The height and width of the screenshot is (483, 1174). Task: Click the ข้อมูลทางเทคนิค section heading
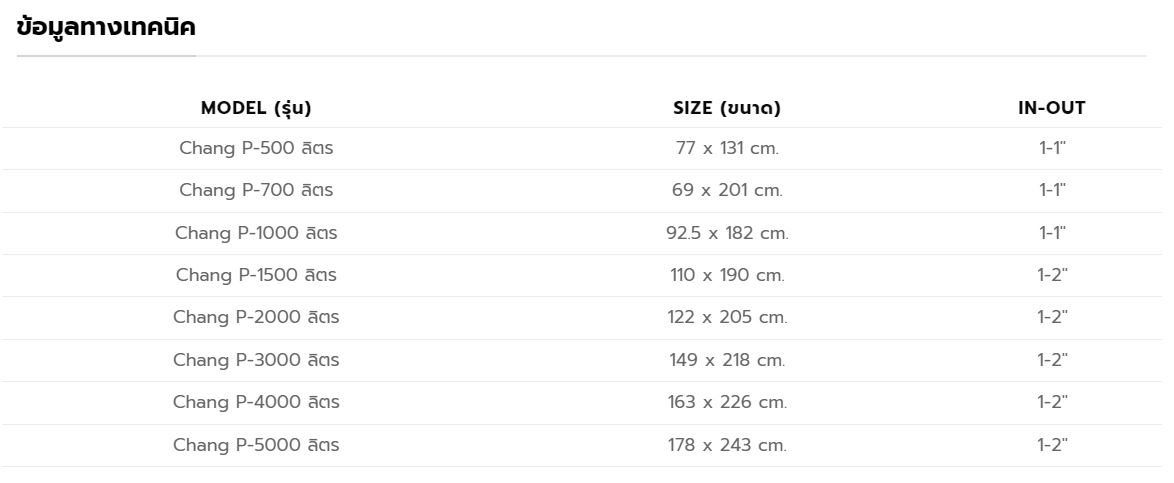click(106, 29)
